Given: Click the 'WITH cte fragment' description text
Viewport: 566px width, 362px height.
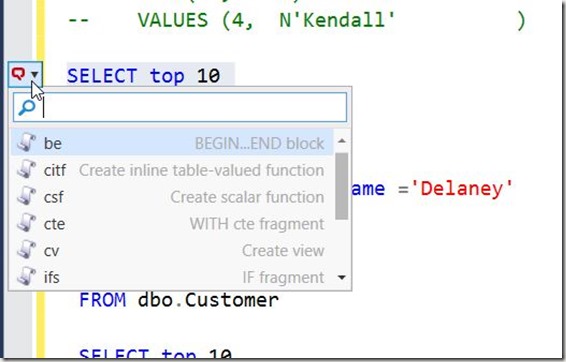Looking at the screenshot, I should 257,224.
